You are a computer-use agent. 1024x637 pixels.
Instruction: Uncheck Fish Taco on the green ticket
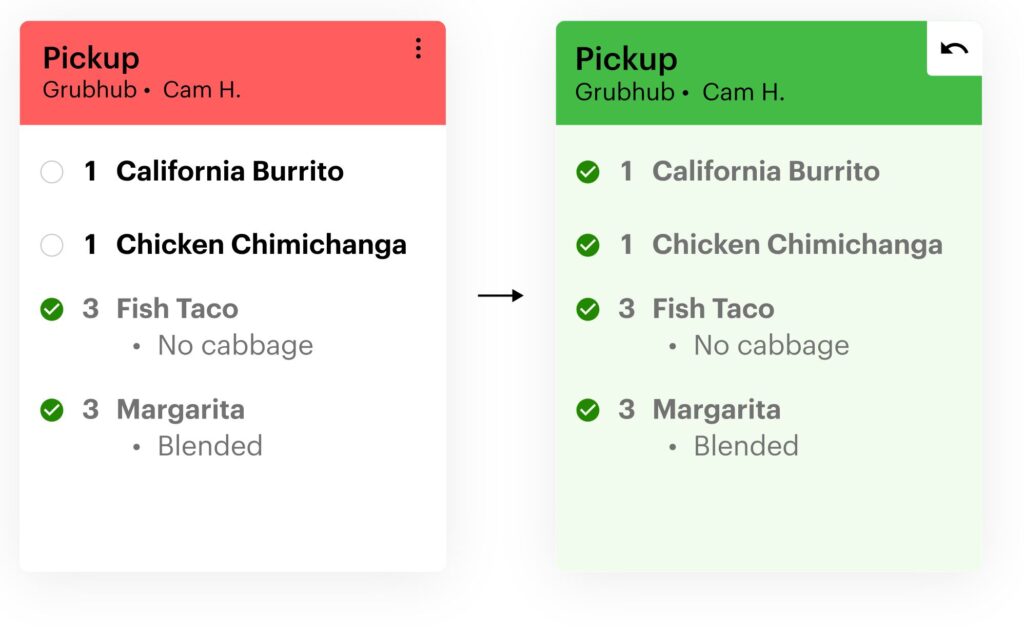click(588, 309)
